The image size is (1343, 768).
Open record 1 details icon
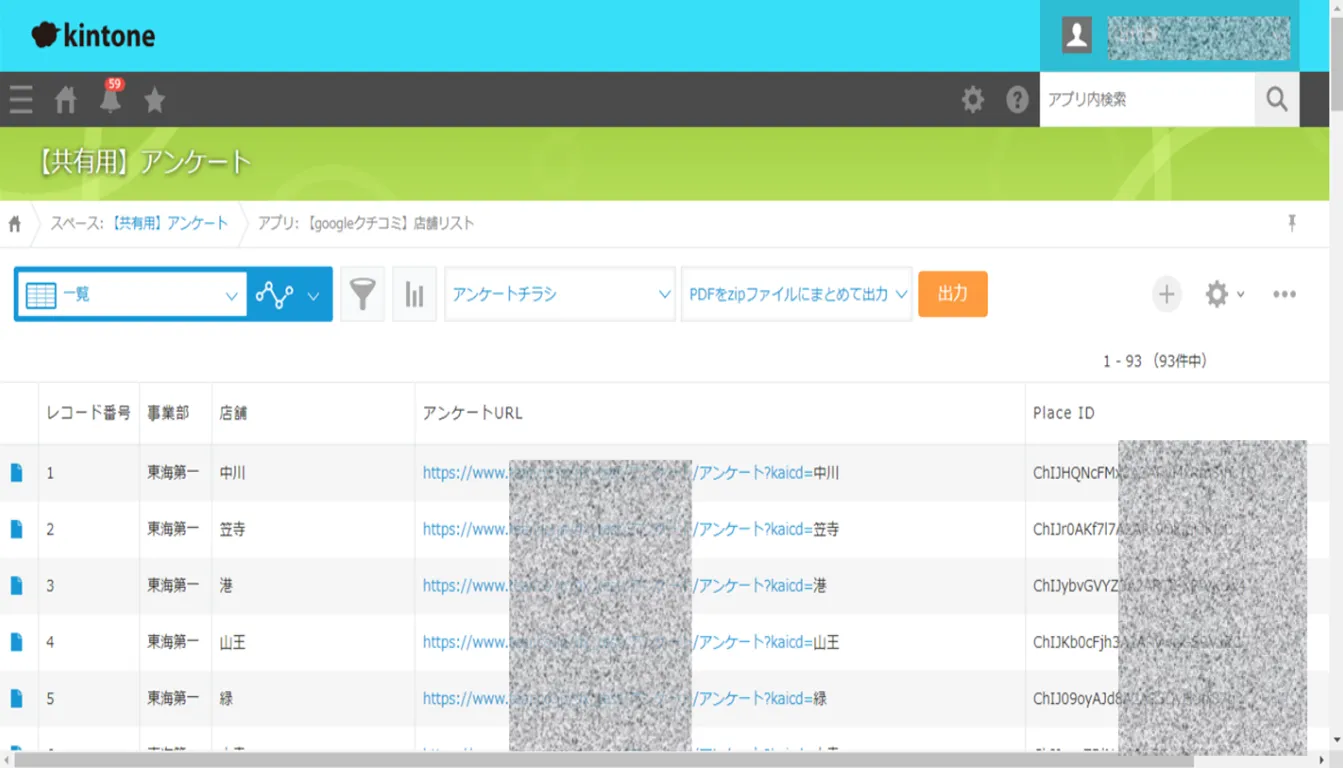(17, 473)
